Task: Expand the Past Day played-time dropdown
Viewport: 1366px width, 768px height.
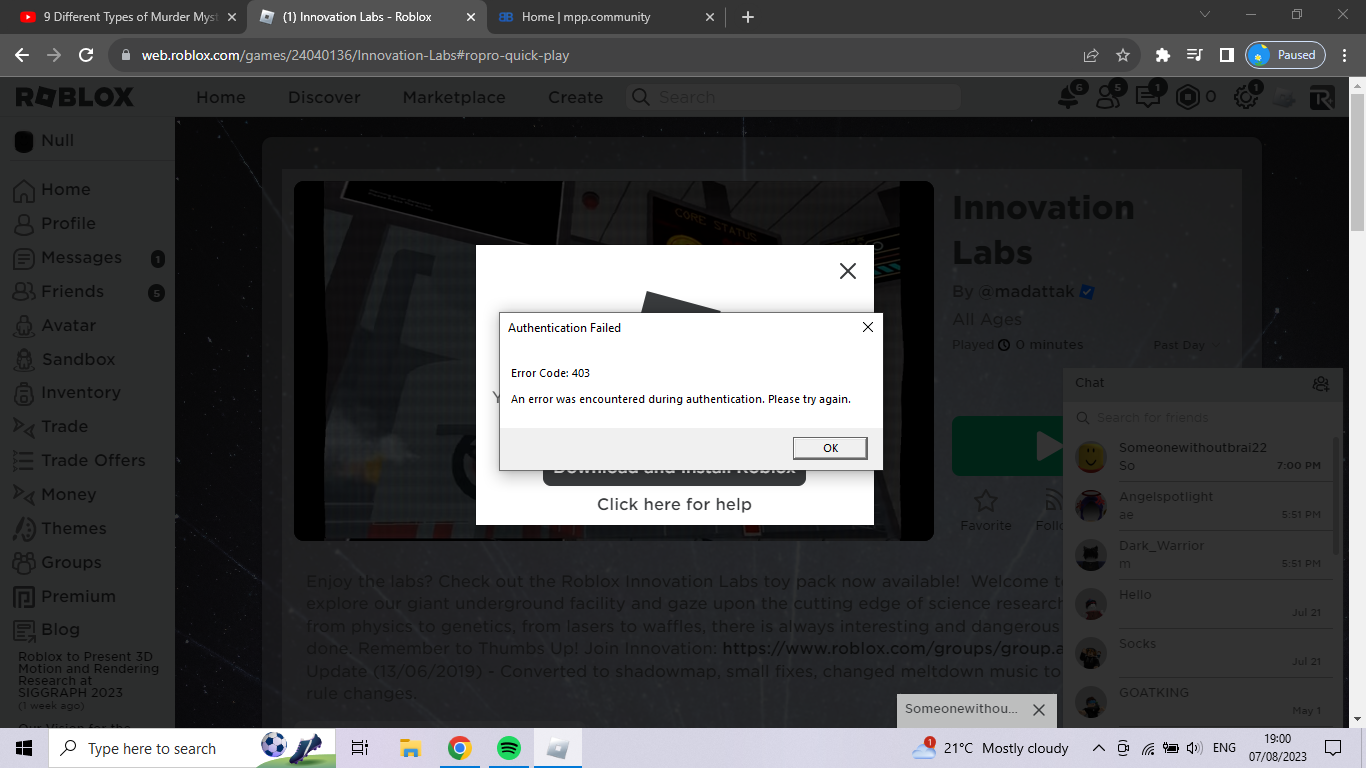Action: pos(1187,345)
